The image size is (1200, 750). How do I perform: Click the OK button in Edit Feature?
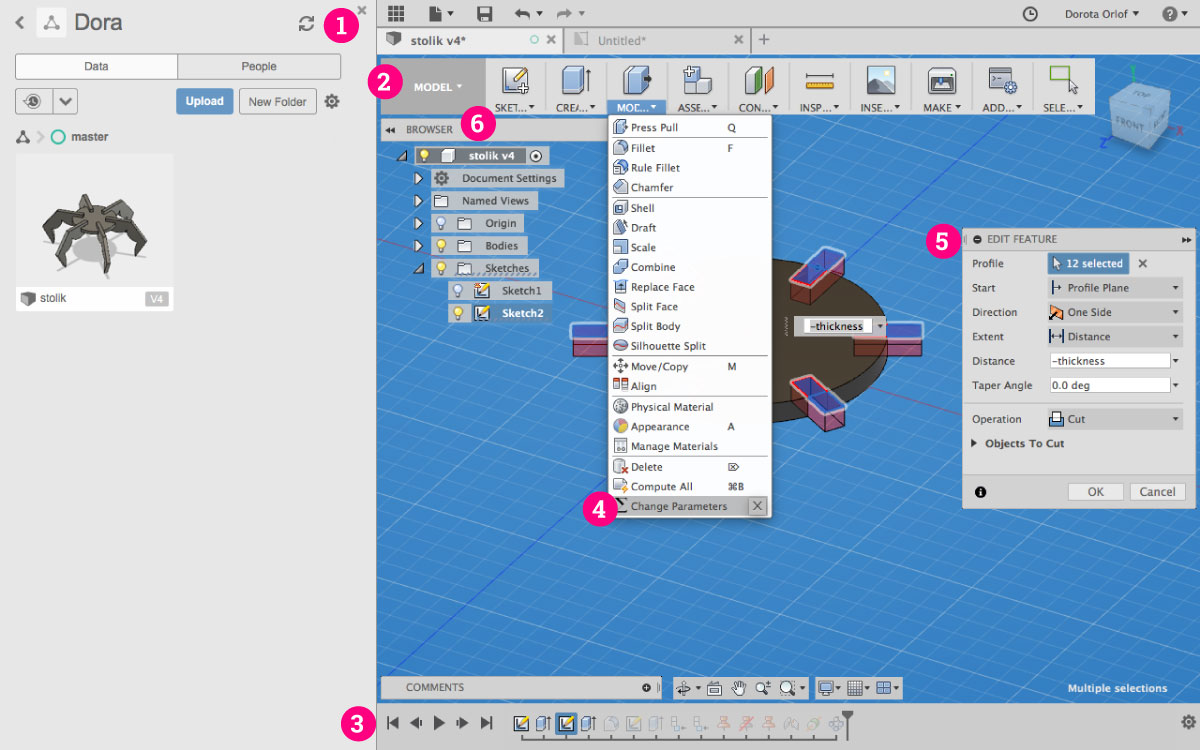pyautogui.click(x=1095, y=491)
